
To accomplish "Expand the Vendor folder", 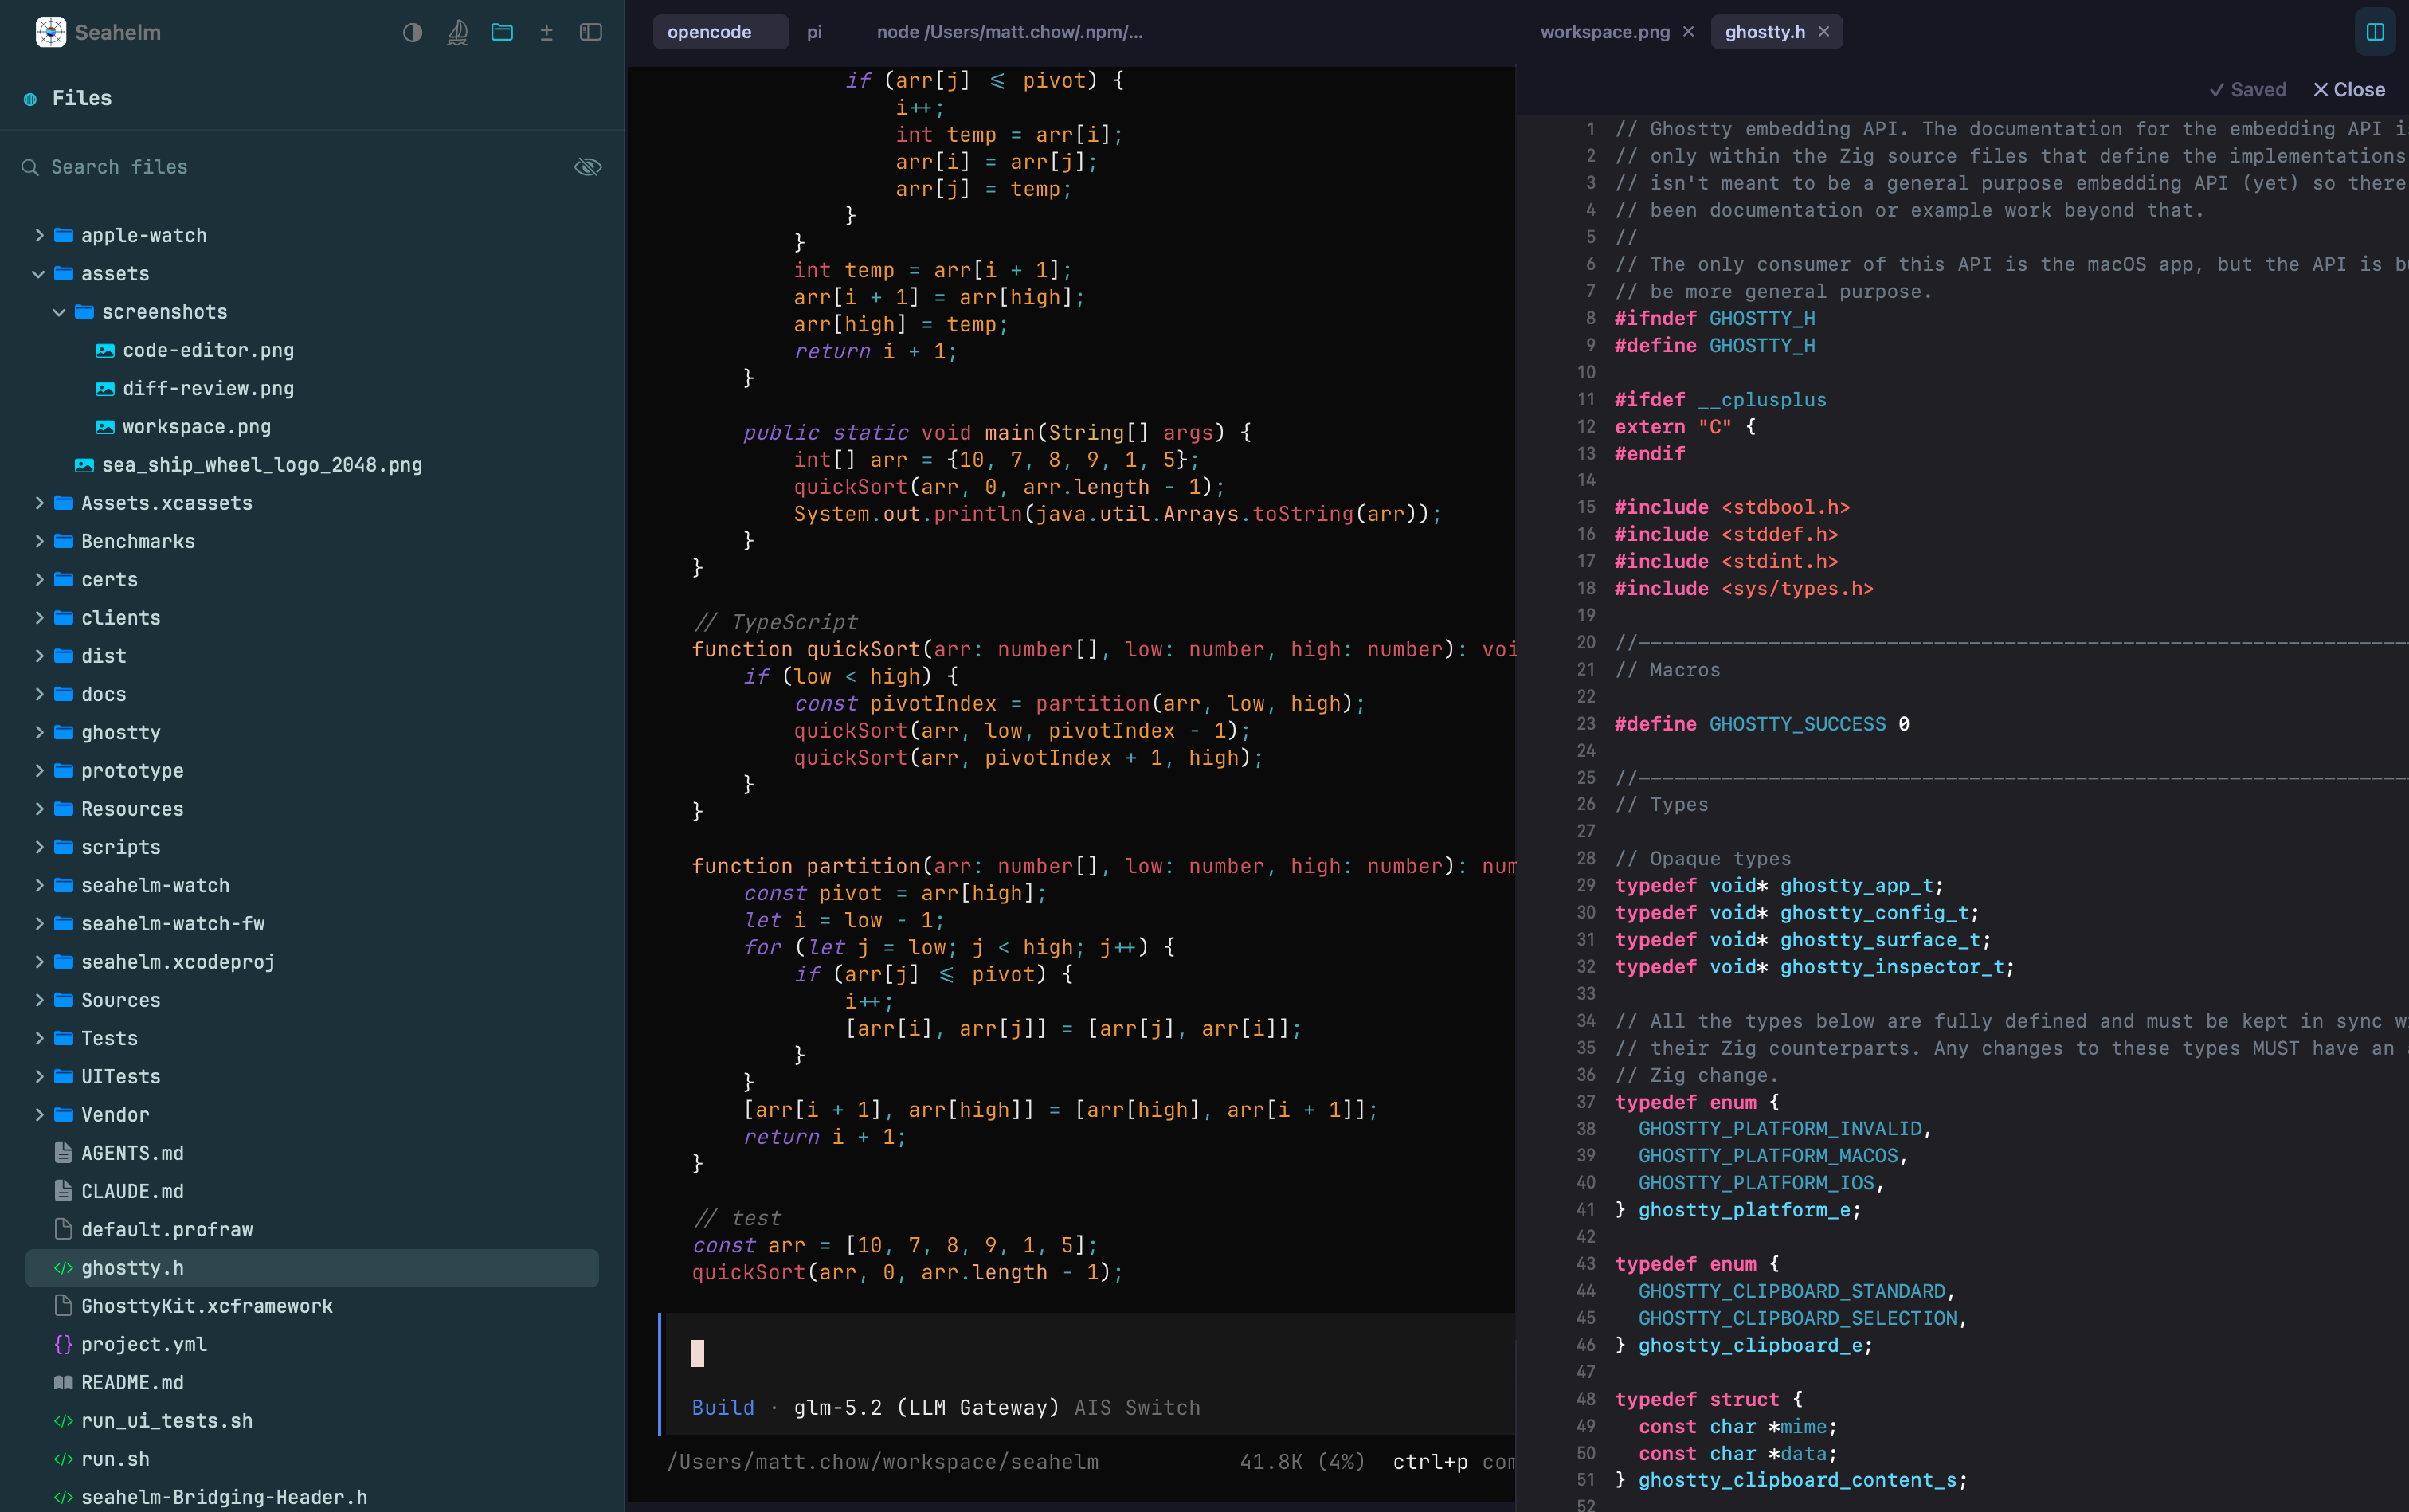I will [39, 1115].
